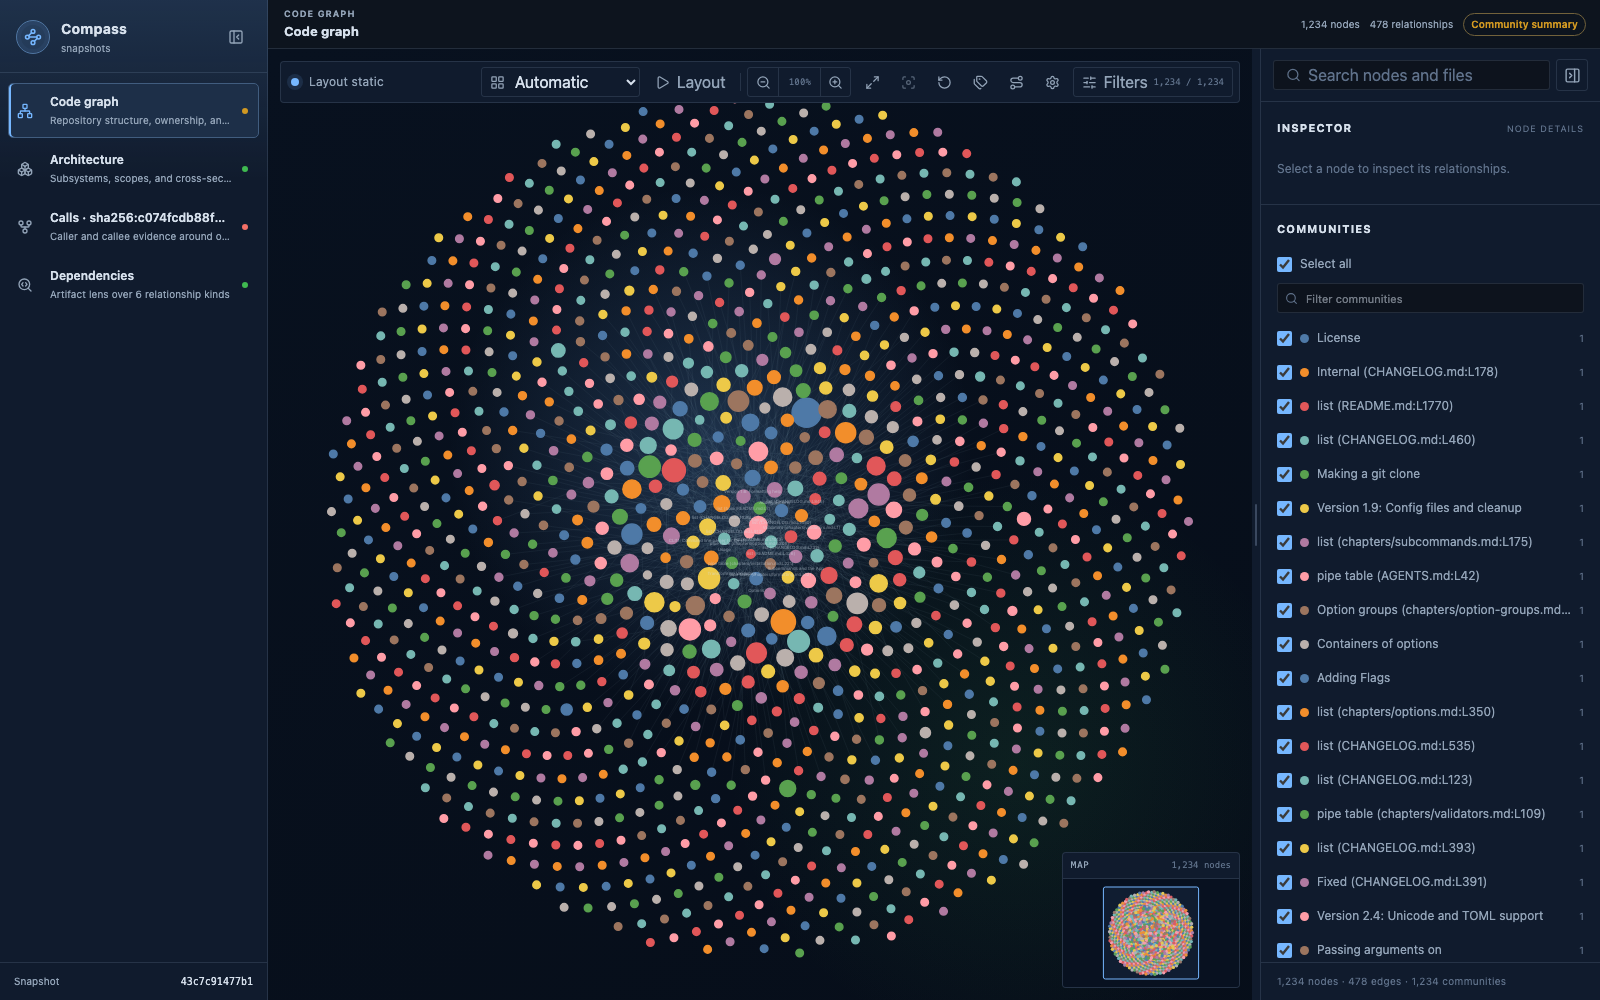Click the Architecture subsystems icon
The width and height of the screenshot is (1600, 1000).
tap(25, 169)
